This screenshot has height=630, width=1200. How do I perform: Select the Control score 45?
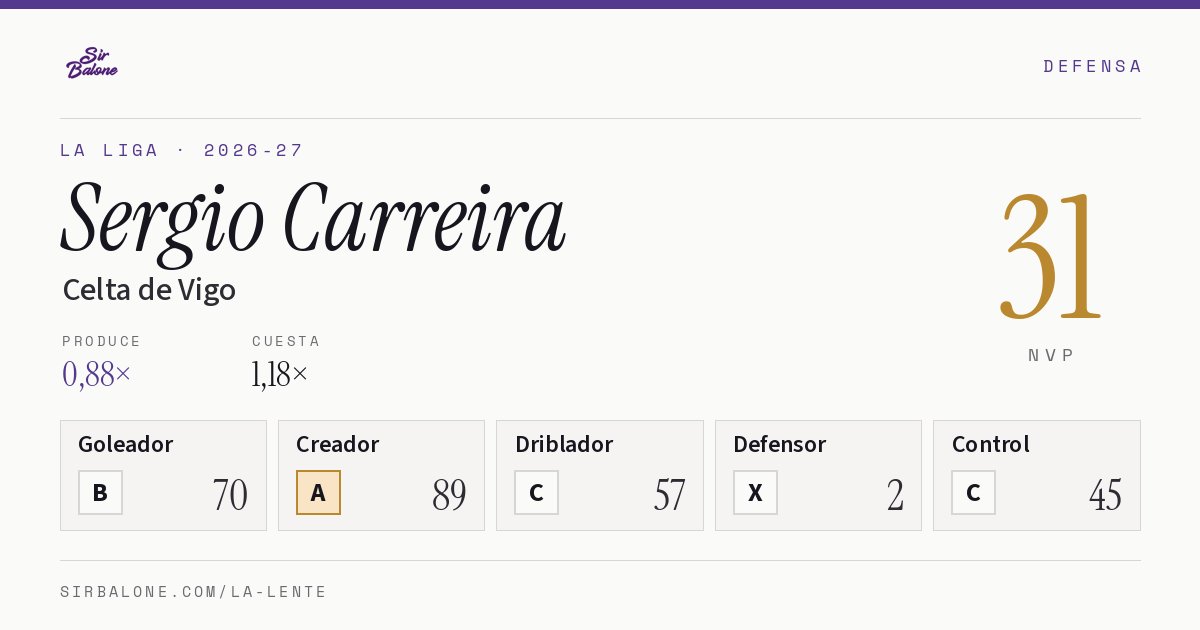tap(1105, 495)
